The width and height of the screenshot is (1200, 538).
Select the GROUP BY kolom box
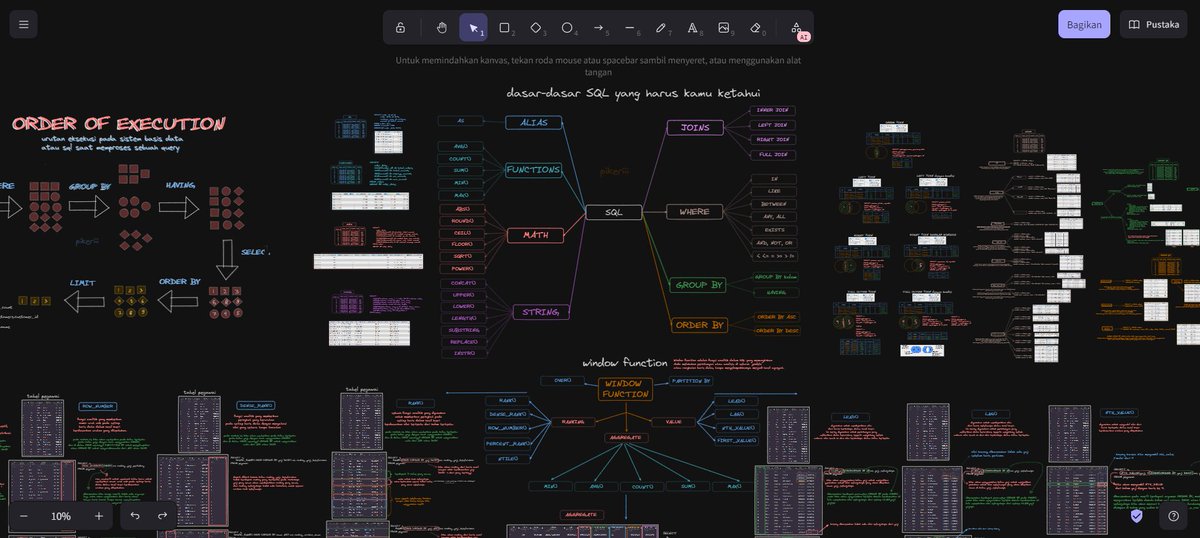pos(776,277)
